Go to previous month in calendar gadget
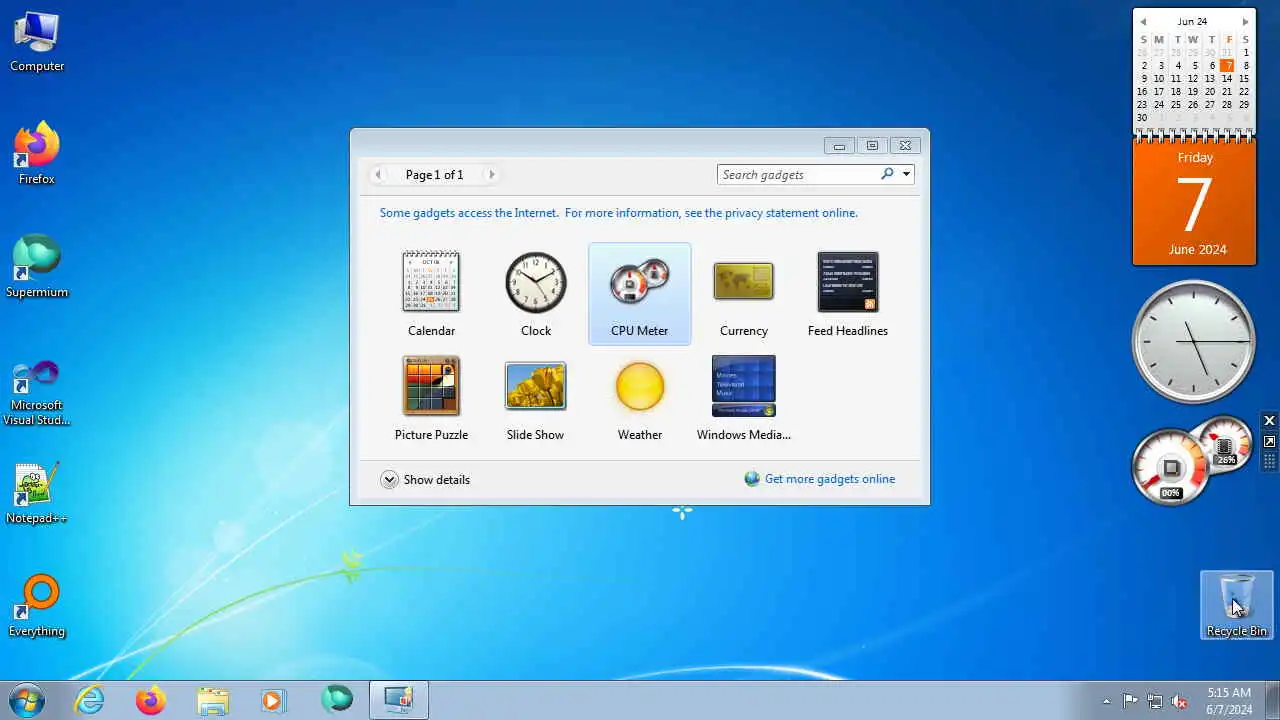The height and width of the screenshot is (720, 1280). tap(1143, 21)
